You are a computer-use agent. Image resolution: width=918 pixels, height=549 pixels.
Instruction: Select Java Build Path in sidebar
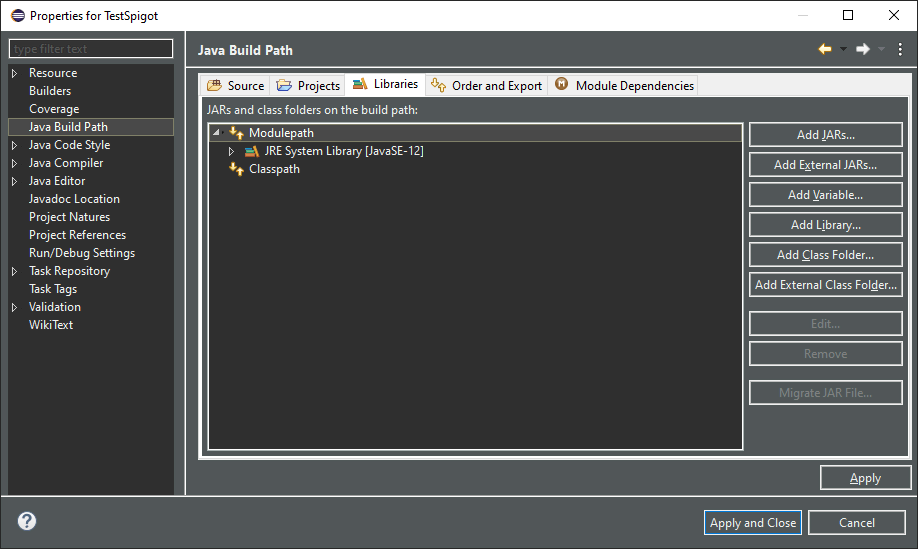[x=91, y=127]
